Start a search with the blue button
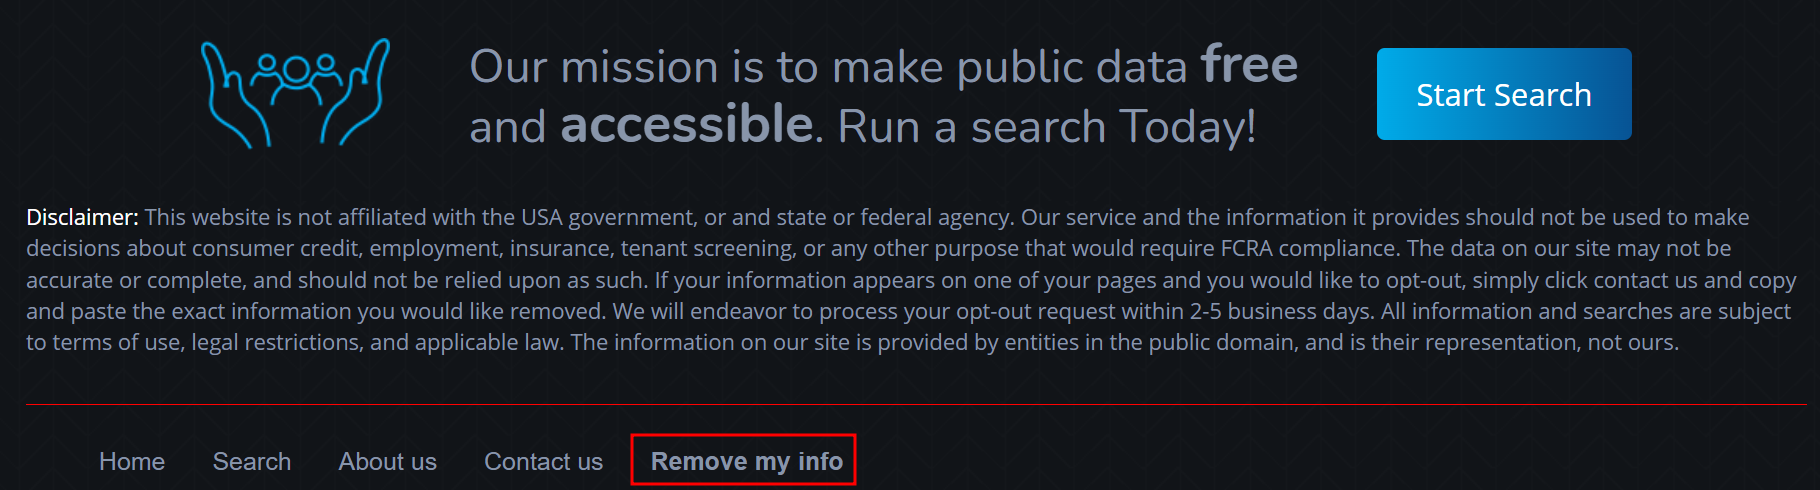Viewport: 1820px width, 490px height. point(1504,94)
